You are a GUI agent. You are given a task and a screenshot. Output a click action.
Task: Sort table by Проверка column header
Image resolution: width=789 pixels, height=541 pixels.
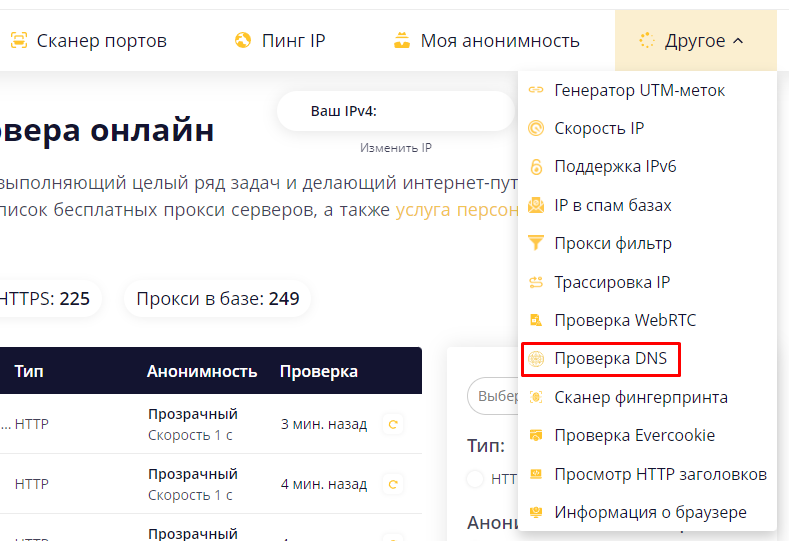click(319, 371)
